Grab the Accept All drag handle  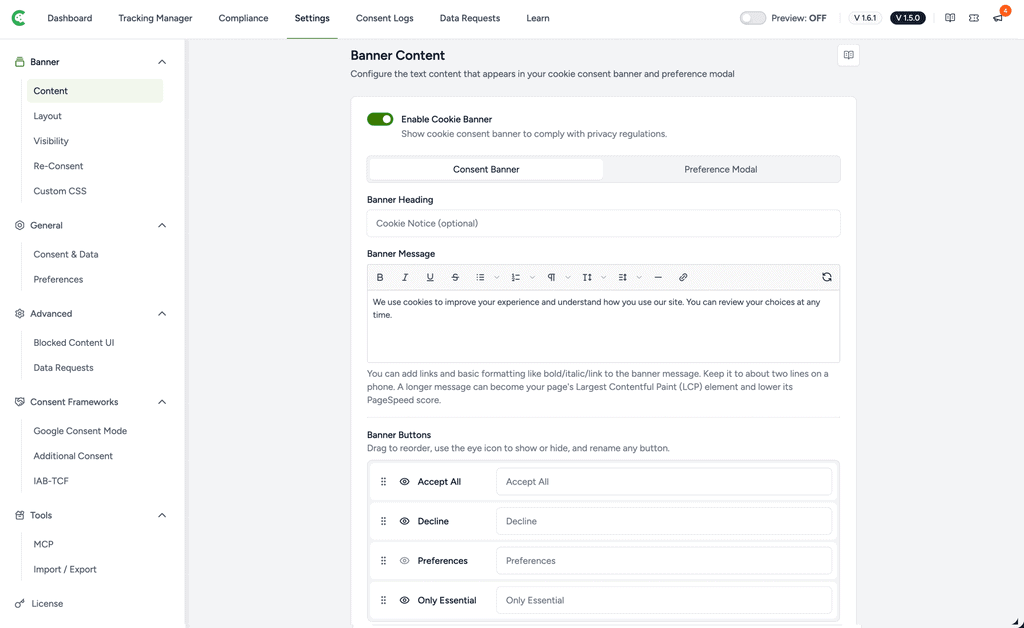point(383,482)
